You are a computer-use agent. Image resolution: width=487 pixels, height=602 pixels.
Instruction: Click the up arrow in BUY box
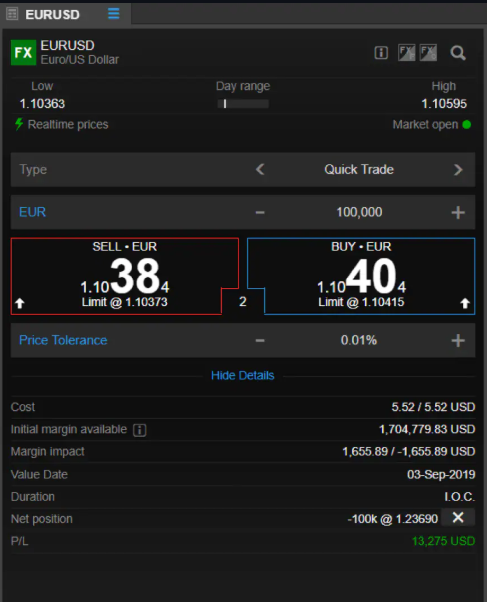(465, 303)
